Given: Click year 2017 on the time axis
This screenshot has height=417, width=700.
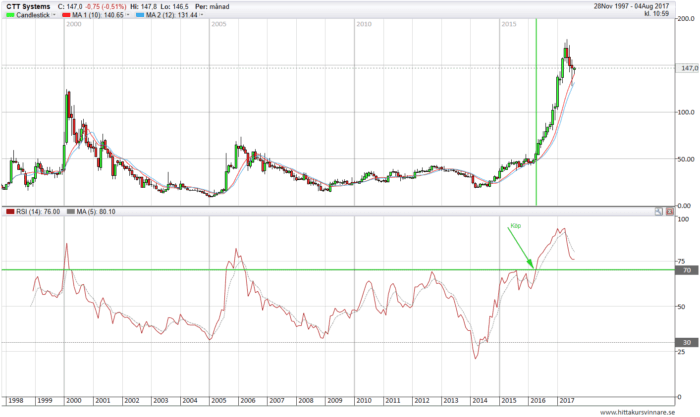Looking at the screenshot, I should (567, 400).
